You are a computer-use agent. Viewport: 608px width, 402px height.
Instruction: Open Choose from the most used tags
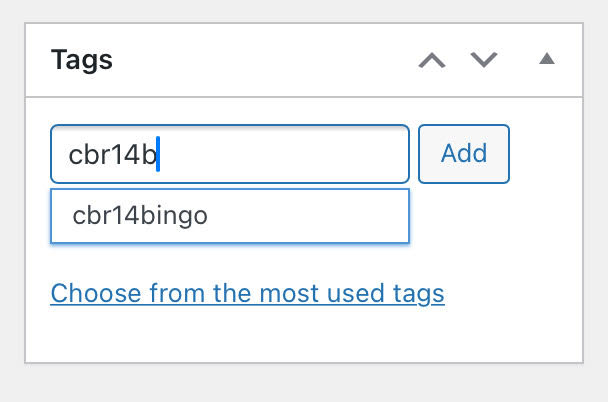click(x=247, y=294)
